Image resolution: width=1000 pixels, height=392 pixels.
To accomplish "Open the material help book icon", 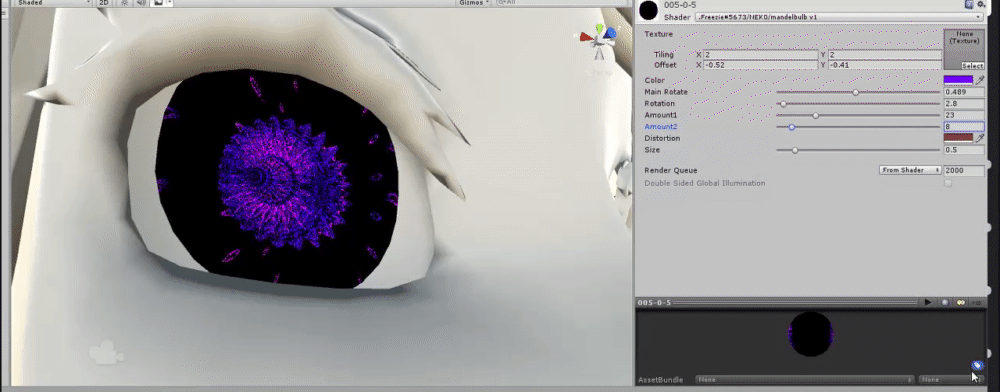I will click(969, 4).
